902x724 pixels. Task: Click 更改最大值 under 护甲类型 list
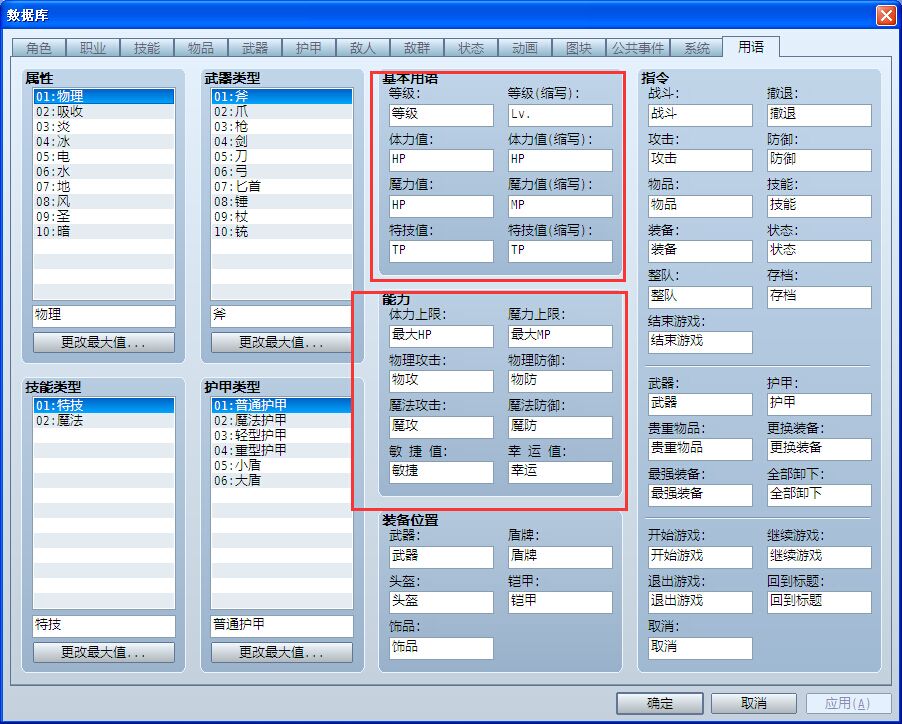[281, 653]
